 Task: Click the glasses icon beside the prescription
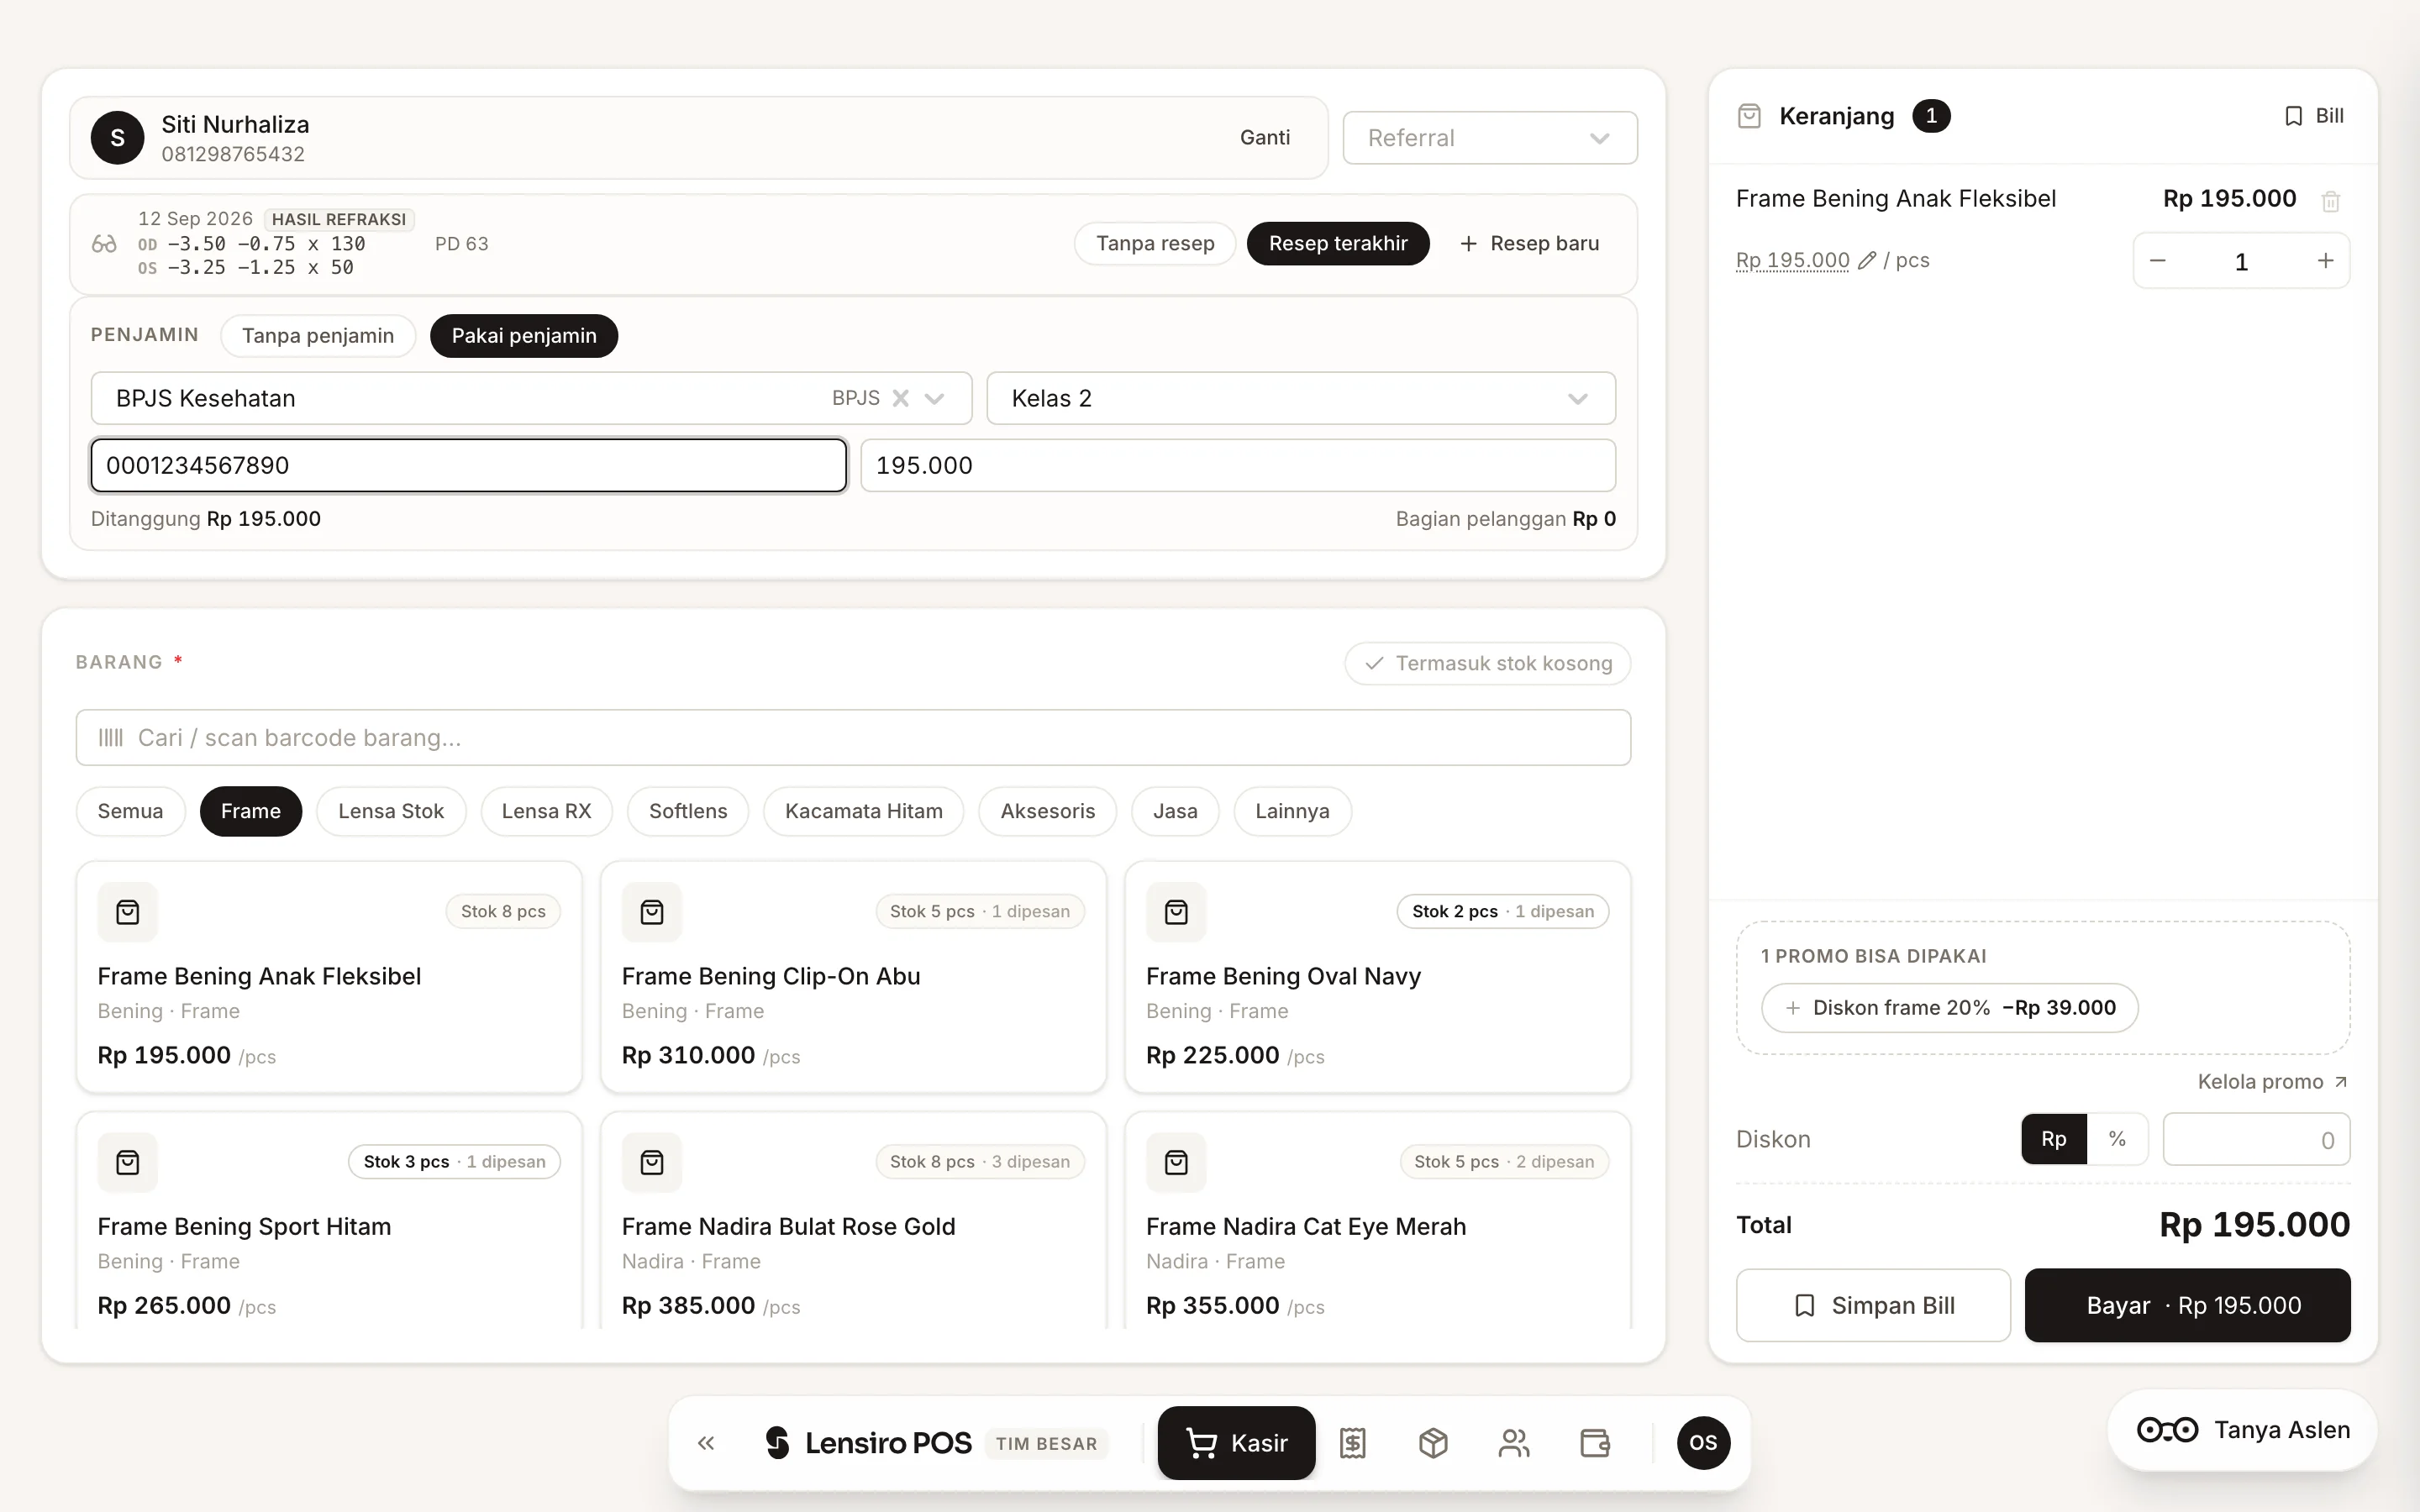(x=104, y=244)
